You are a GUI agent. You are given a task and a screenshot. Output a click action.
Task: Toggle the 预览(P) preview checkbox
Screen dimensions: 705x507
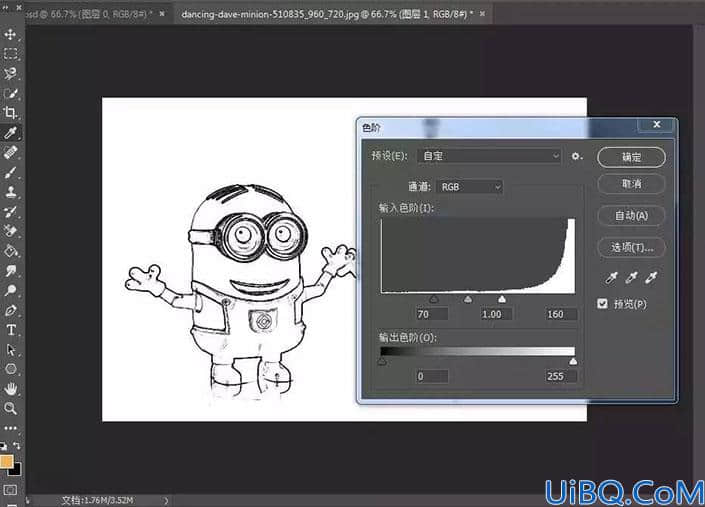click(602, 304)
